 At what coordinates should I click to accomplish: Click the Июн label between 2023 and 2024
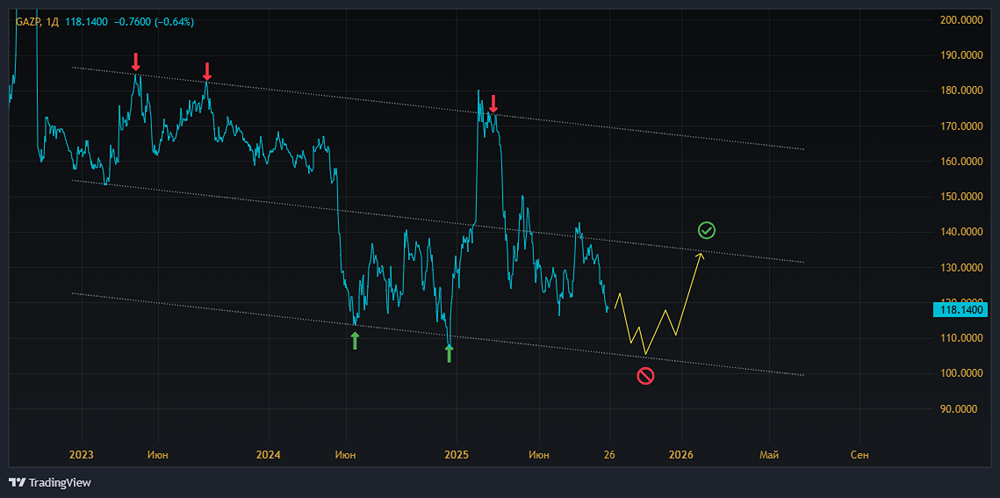click(x=157, y=455)
